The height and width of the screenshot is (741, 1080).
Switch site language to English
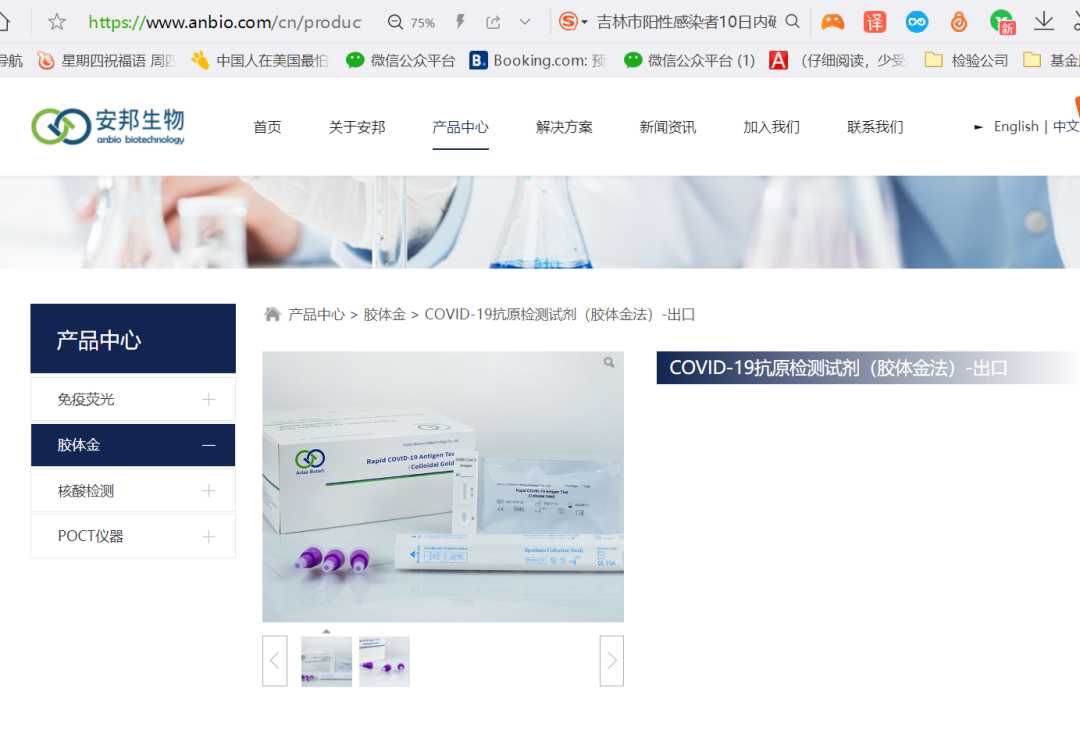[x=1015, y=126]
